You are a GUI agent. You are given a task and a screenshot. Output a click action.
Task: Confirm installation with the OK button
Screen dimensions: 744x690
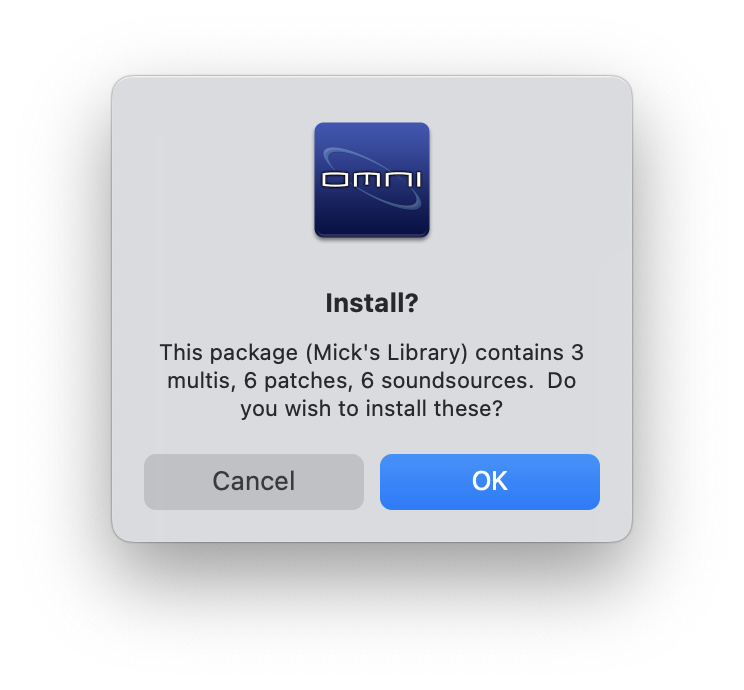tap(490, 482)
